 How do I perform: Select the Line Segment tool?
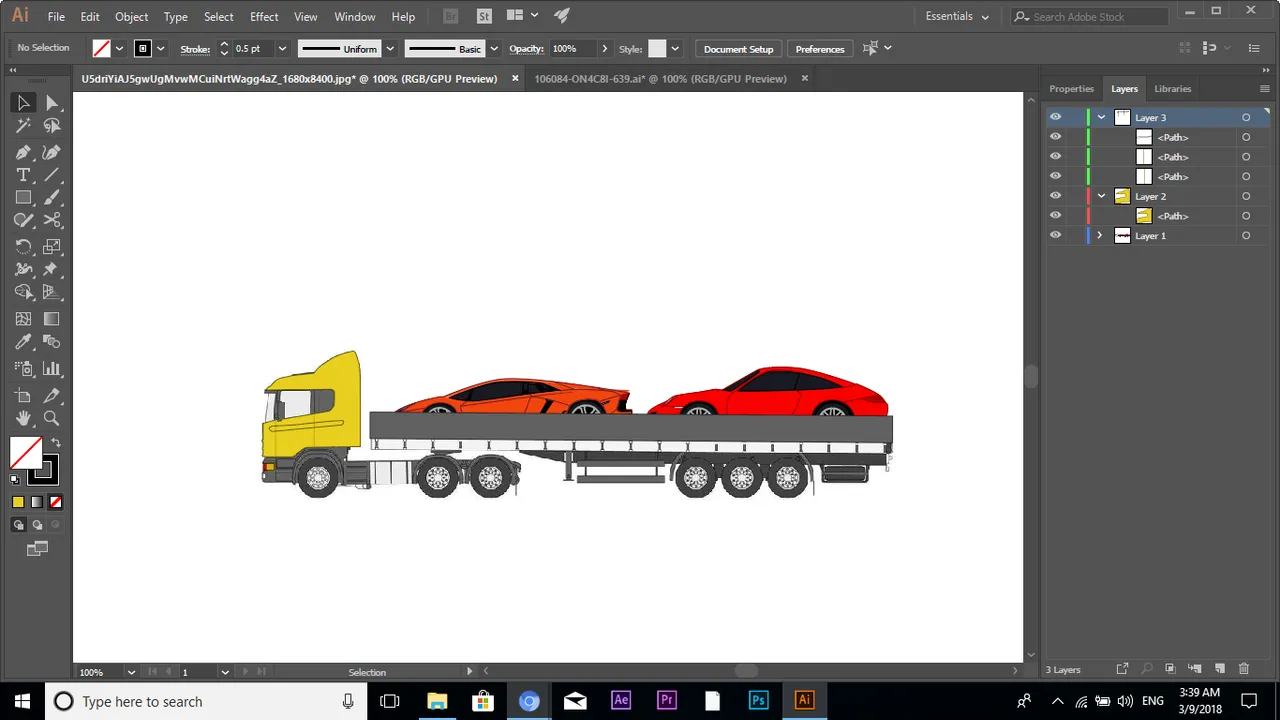[52, 175]
